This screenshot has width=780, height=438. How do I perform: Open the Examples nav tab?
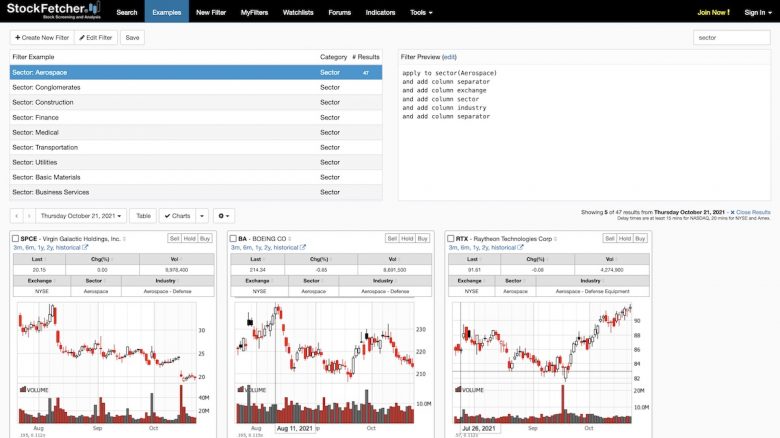167,12
